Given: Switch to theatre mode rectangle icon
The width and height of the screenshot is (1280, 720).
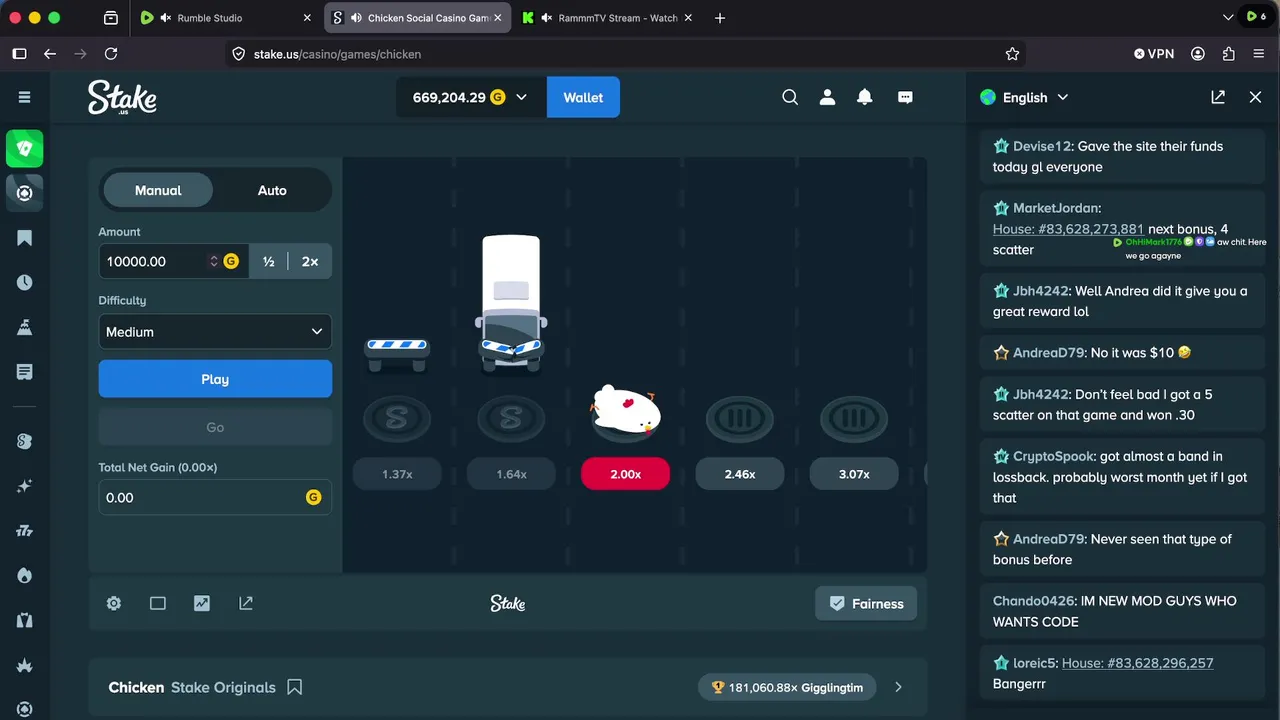Looking at the screenshot, I should tap(158, 603).
